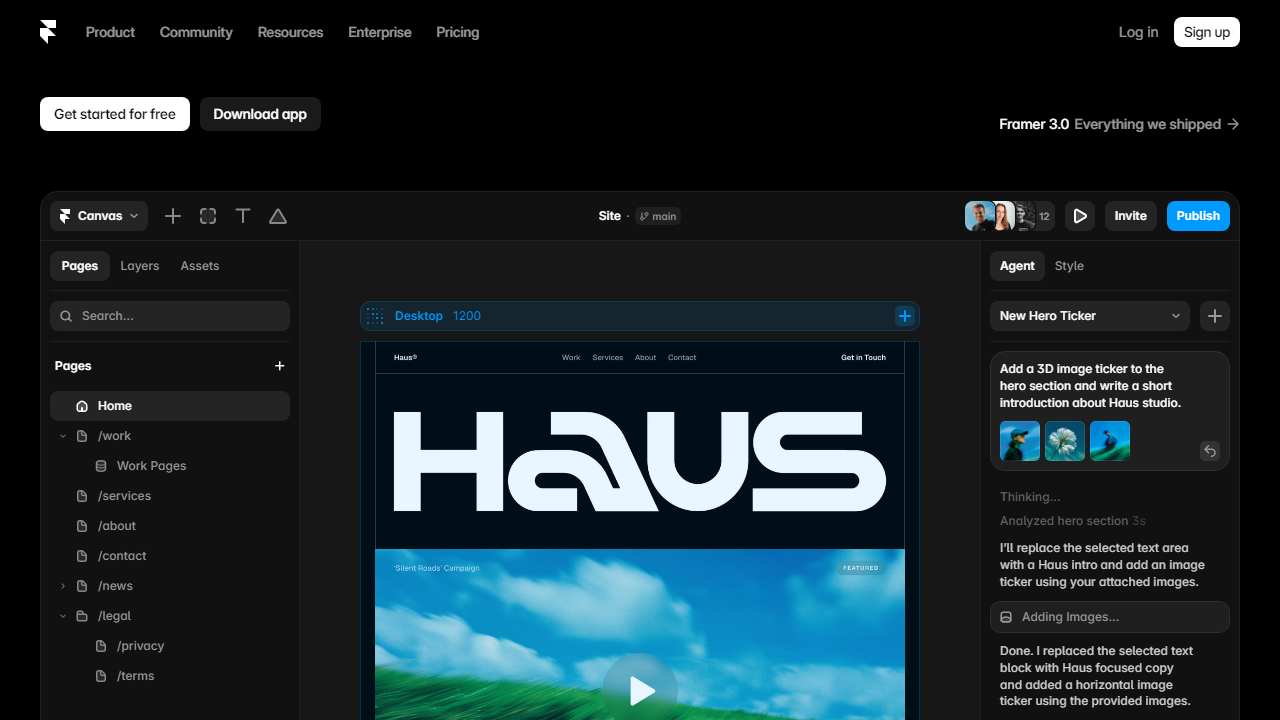This screenshot has height=720, width=1280.
Task: Click Services link in Haus preview
Action: click(x=607, y=357)
